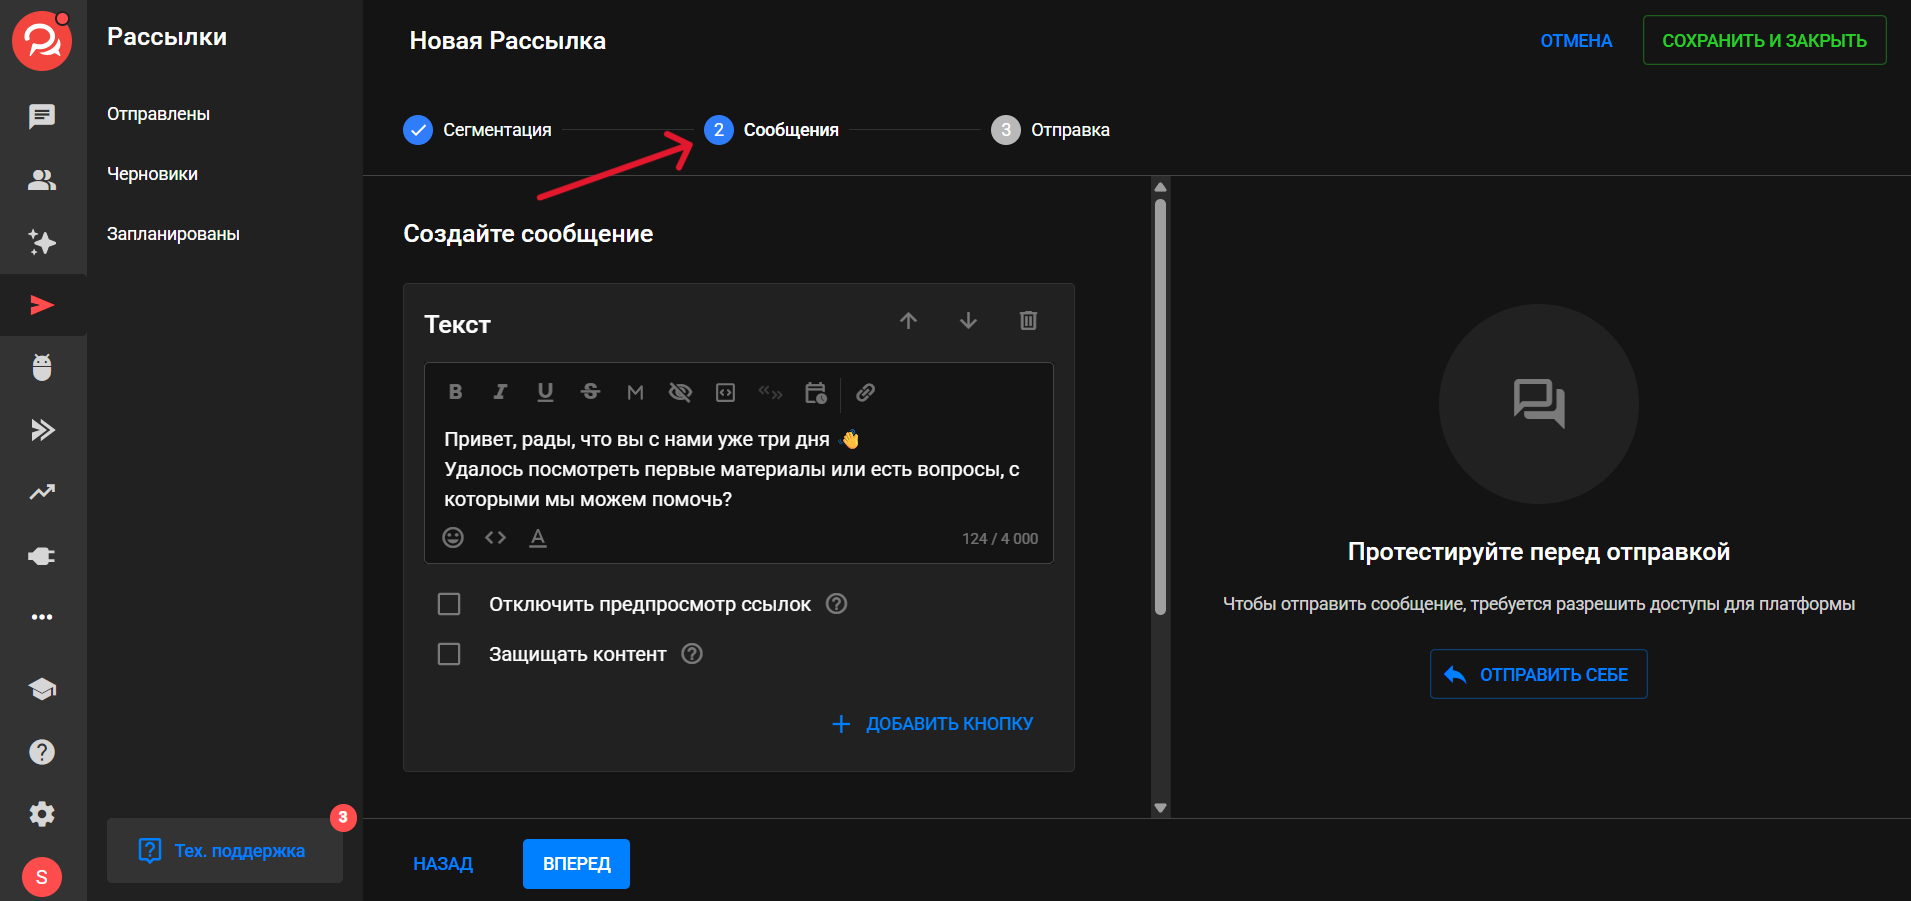Image resolution: width=1911 pixels, height=901 pixels.
Task: Delete the Text block with trash icon
Action: click(x=1028, y=321)
